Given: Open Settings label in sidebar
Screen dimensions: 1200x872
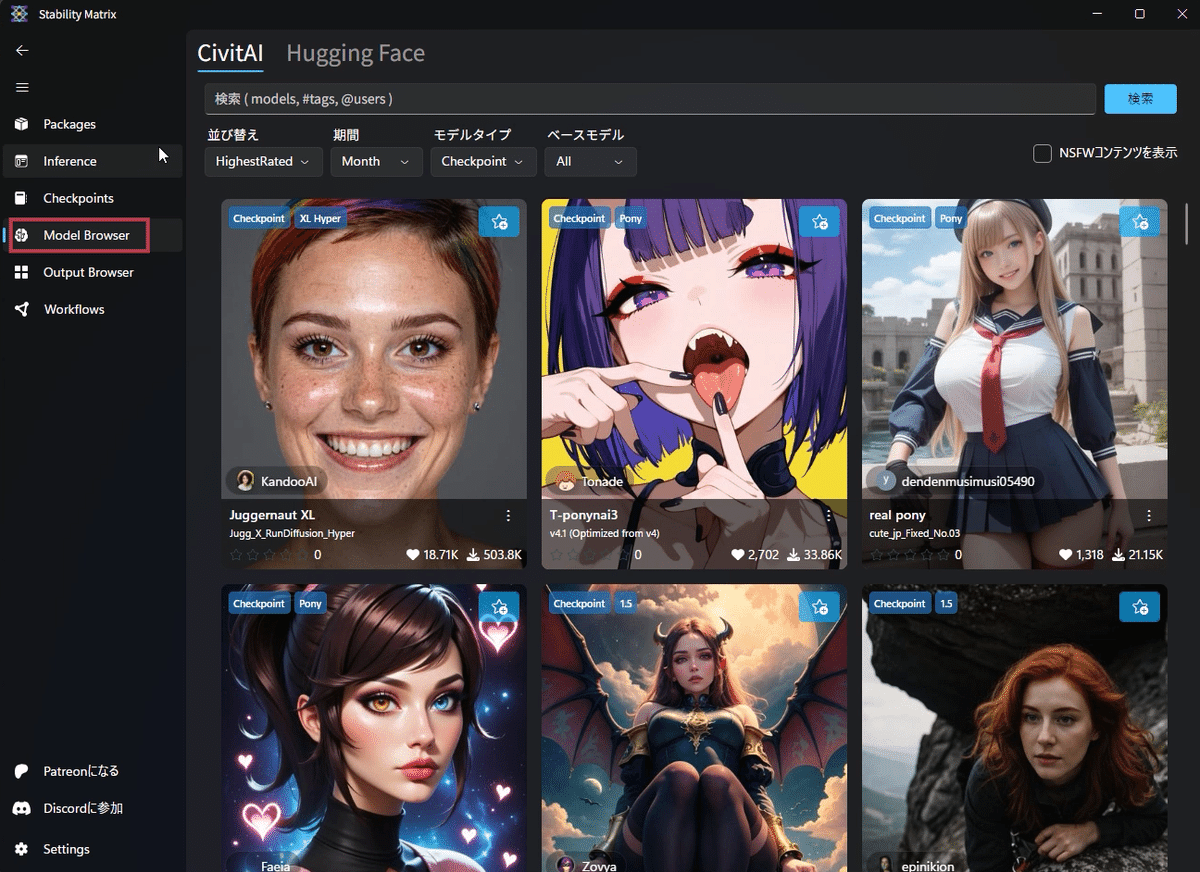Looking at the screenshot, I should pos(66,849).
